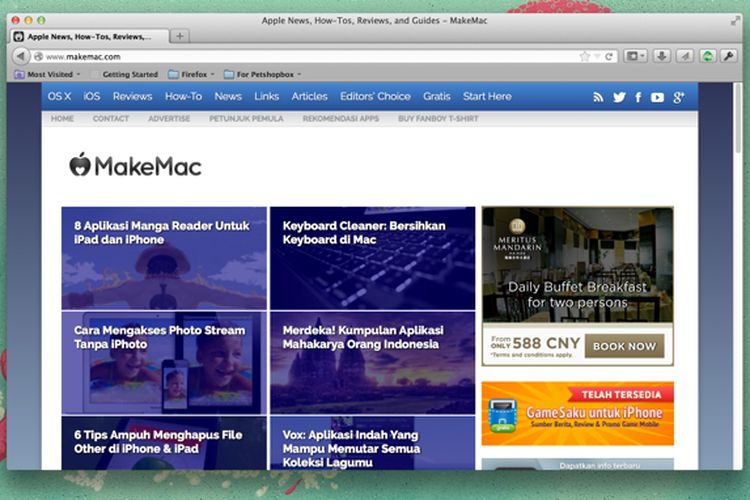Open the Keyboard Cleaner article tile
Viewport: 750px width, 500px height.
(373, 258)
